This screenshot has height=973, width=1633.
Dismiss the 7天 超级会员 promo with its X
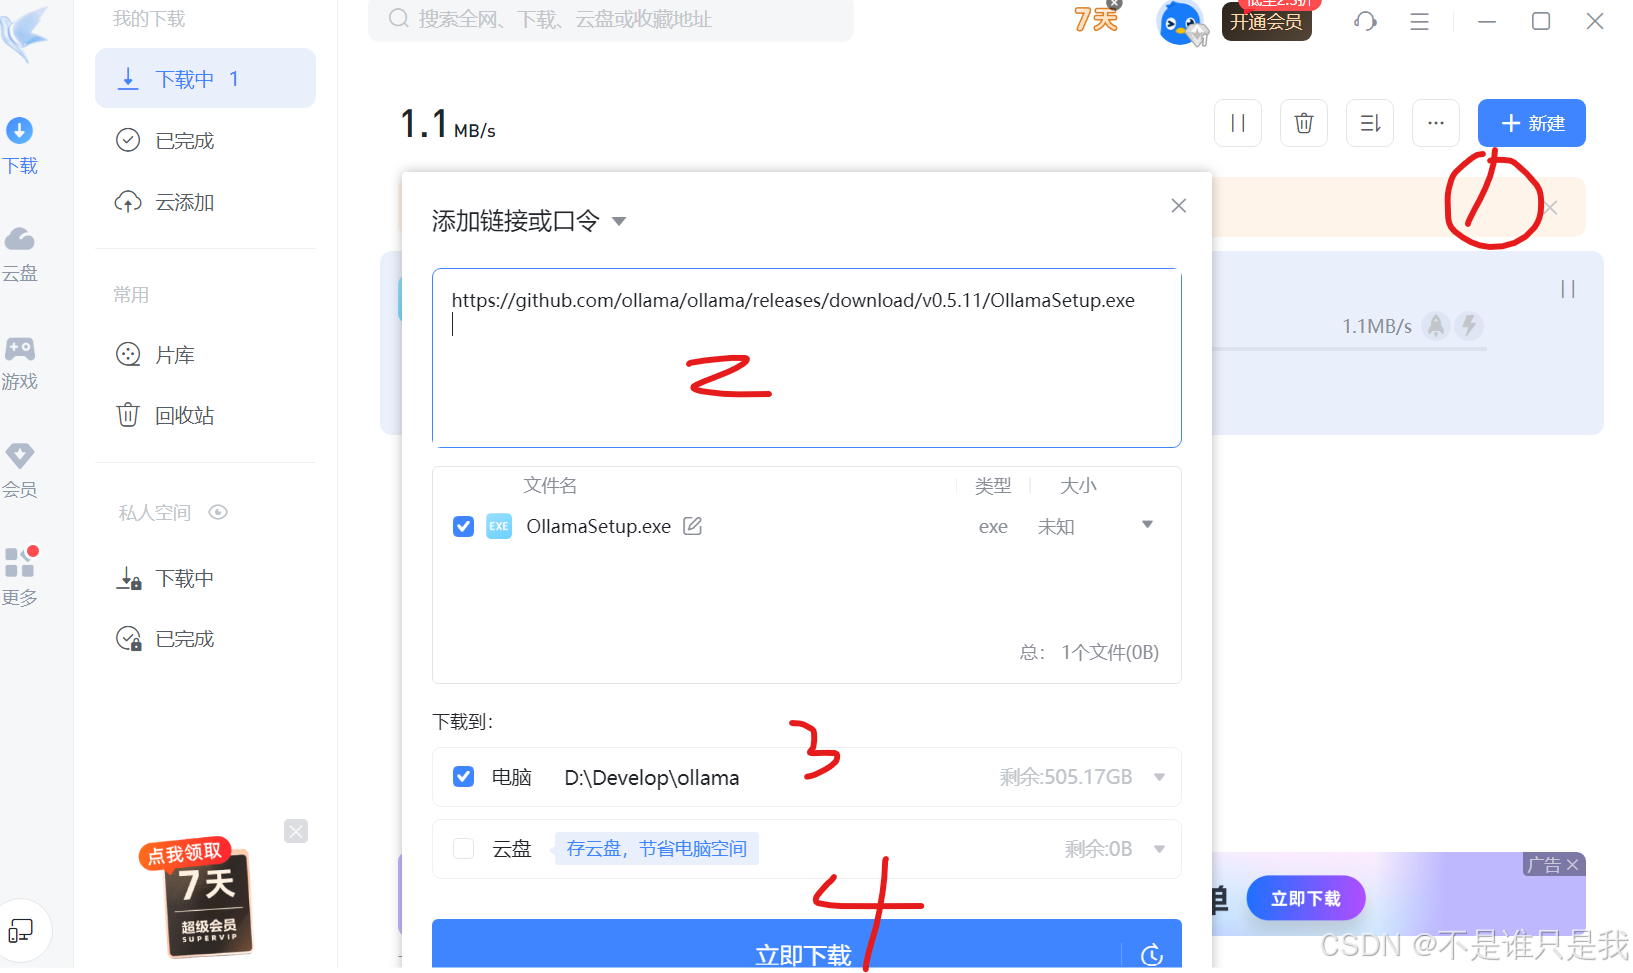[x=296, y=831]
